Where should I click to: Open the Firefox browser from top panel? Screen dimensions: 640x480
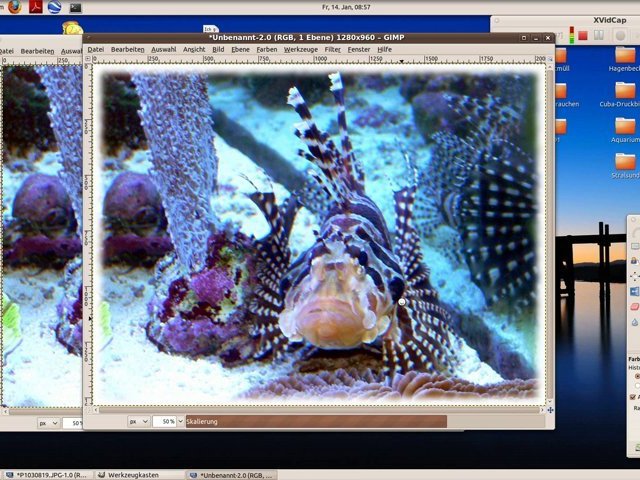click(x=14, y=7)
